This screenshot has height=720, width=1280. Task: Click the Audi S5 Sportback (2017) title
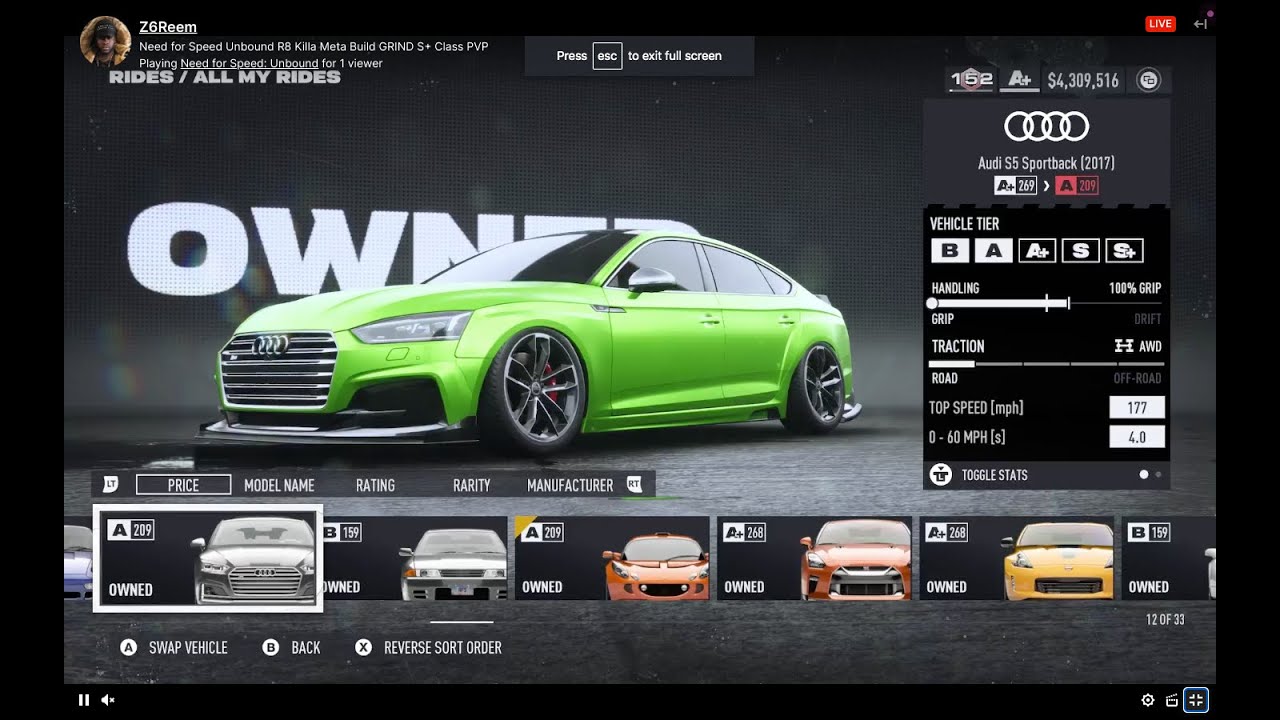[1046, 163]
